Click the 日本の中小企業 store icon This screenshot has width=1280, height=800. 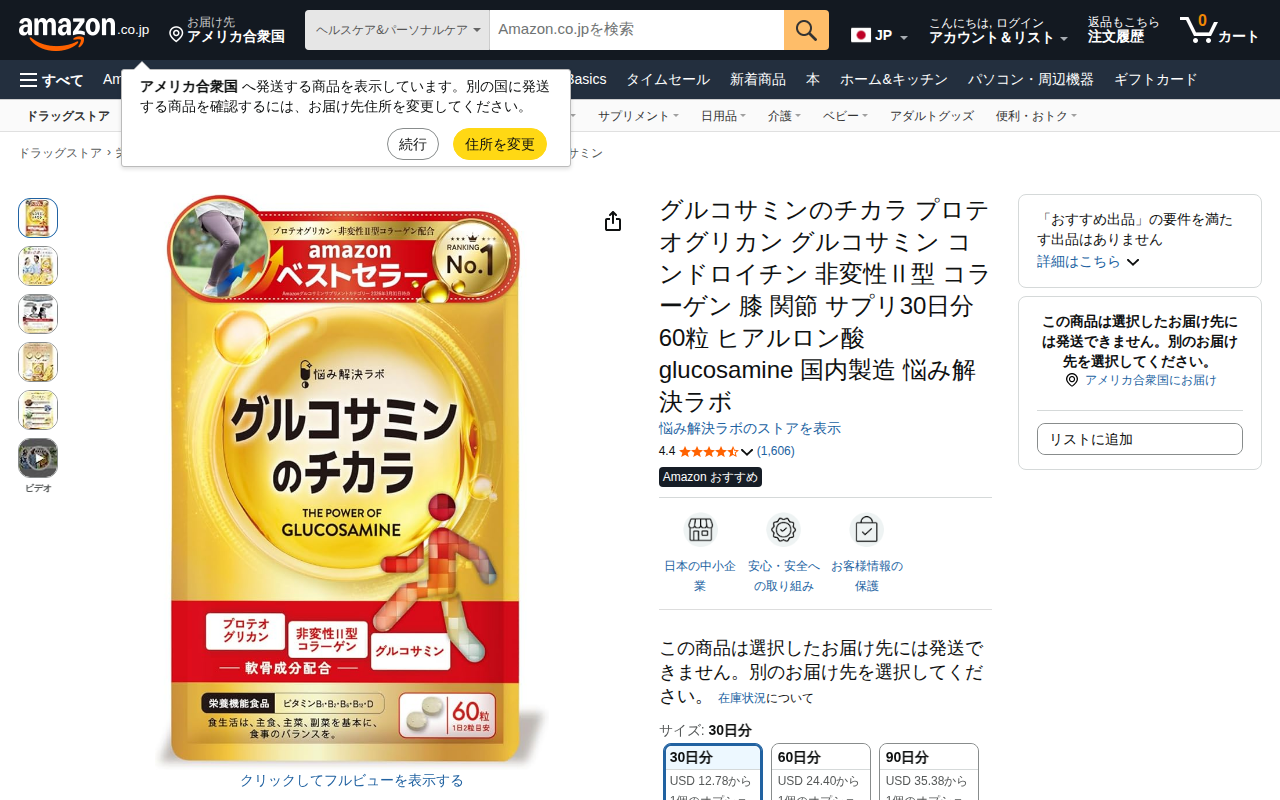700,529
